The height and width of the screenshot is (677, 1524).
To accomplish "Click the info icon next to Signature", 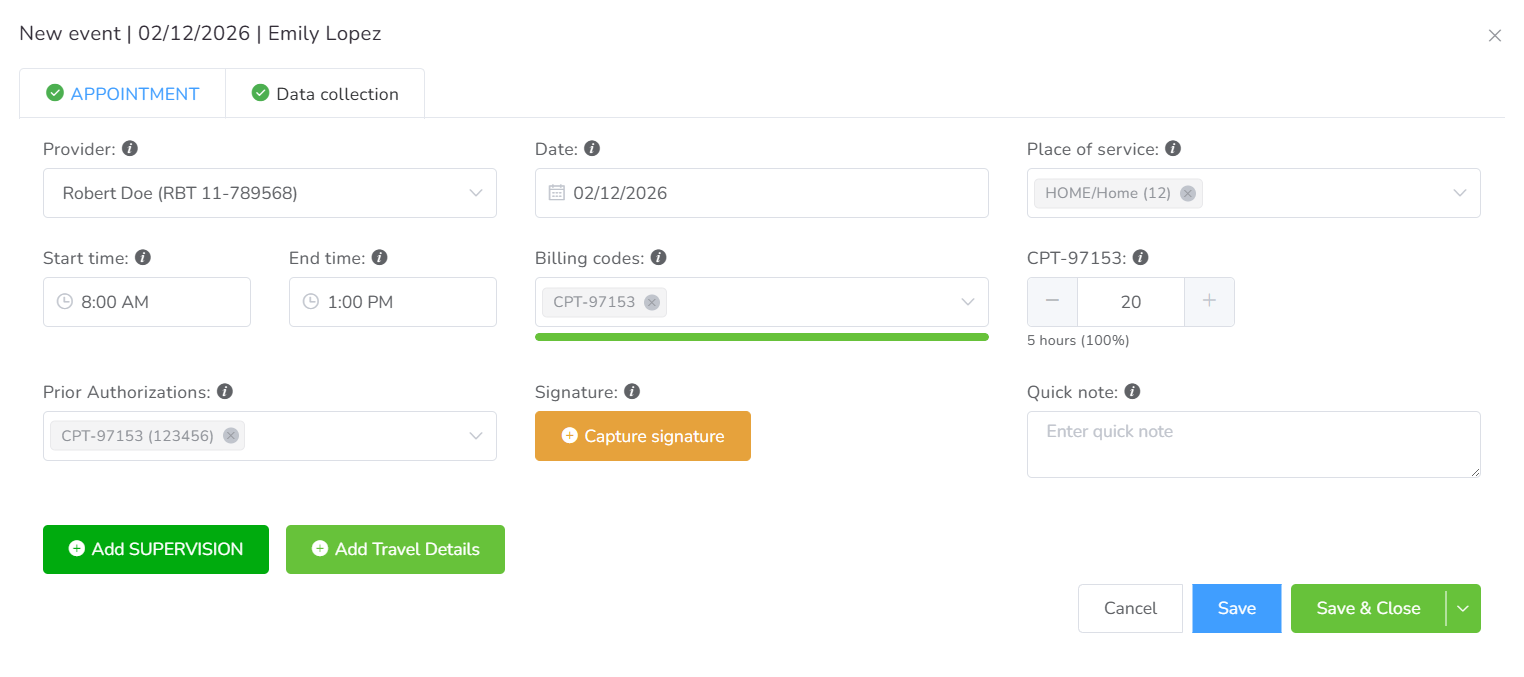I will point(632,392).
